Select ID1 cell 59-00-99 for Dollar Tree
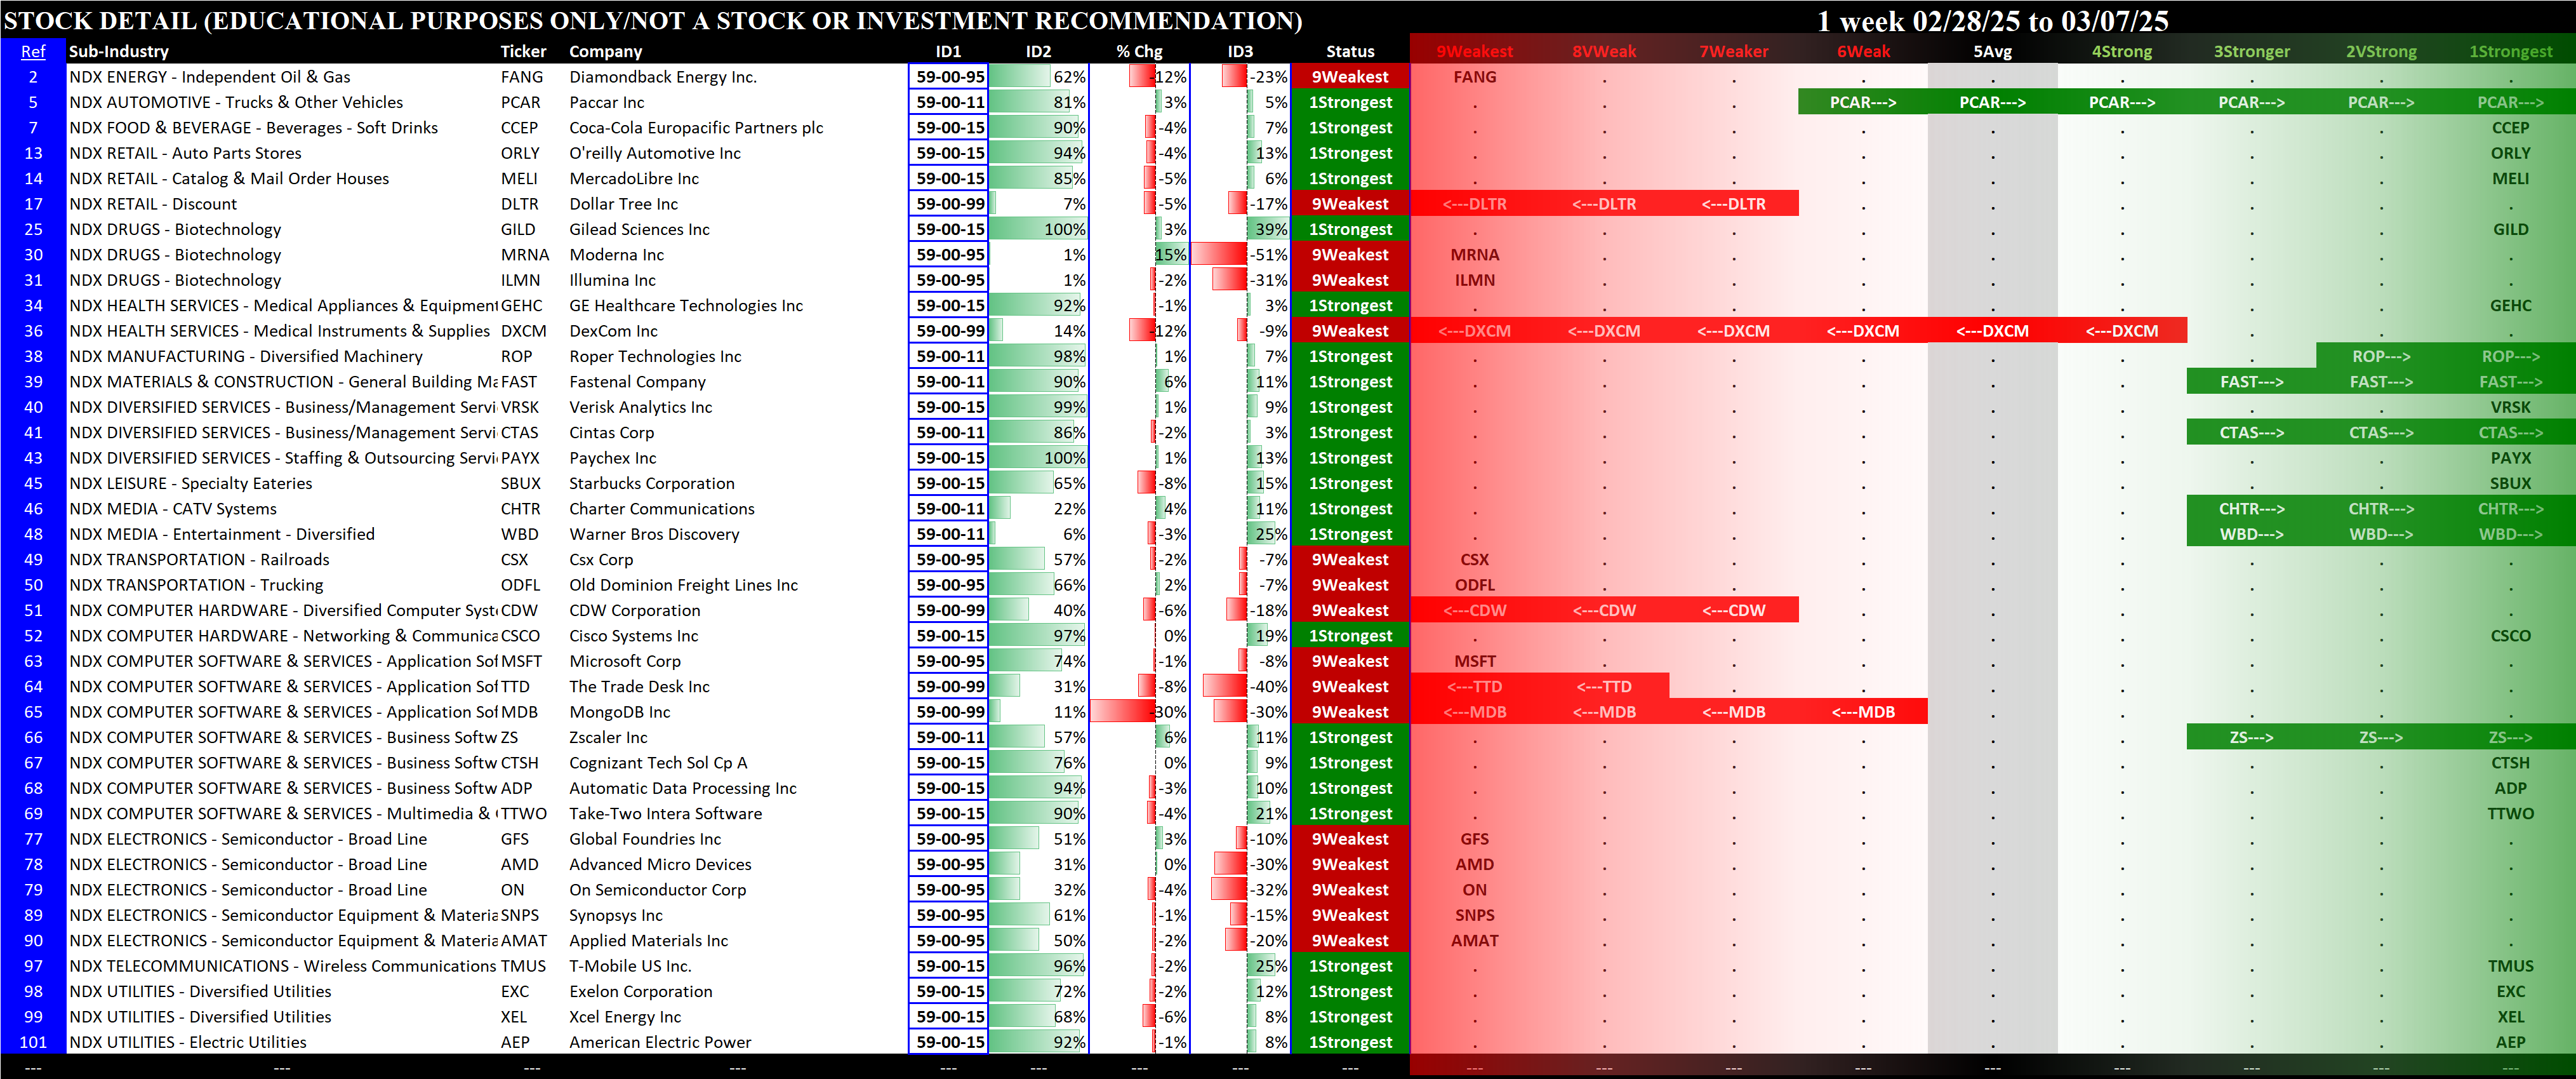The height and width of the screenshot is (1079, 2576). [x=949, y=204]
